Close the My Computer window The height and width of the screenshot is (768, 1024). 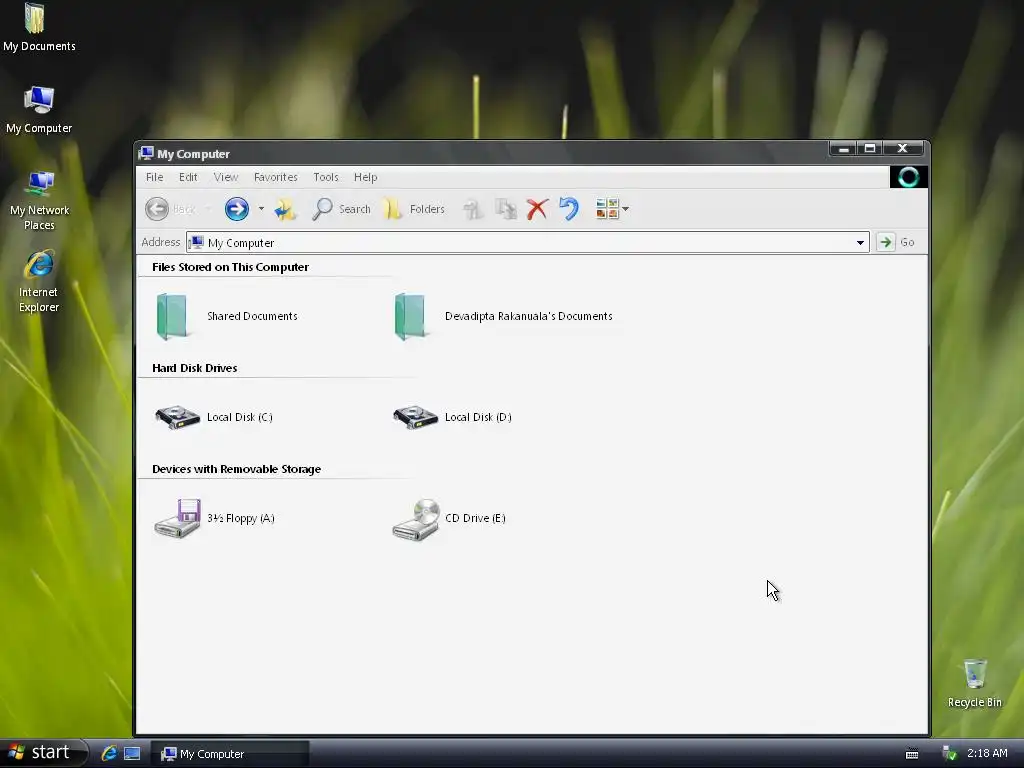(x=903, y=149)
